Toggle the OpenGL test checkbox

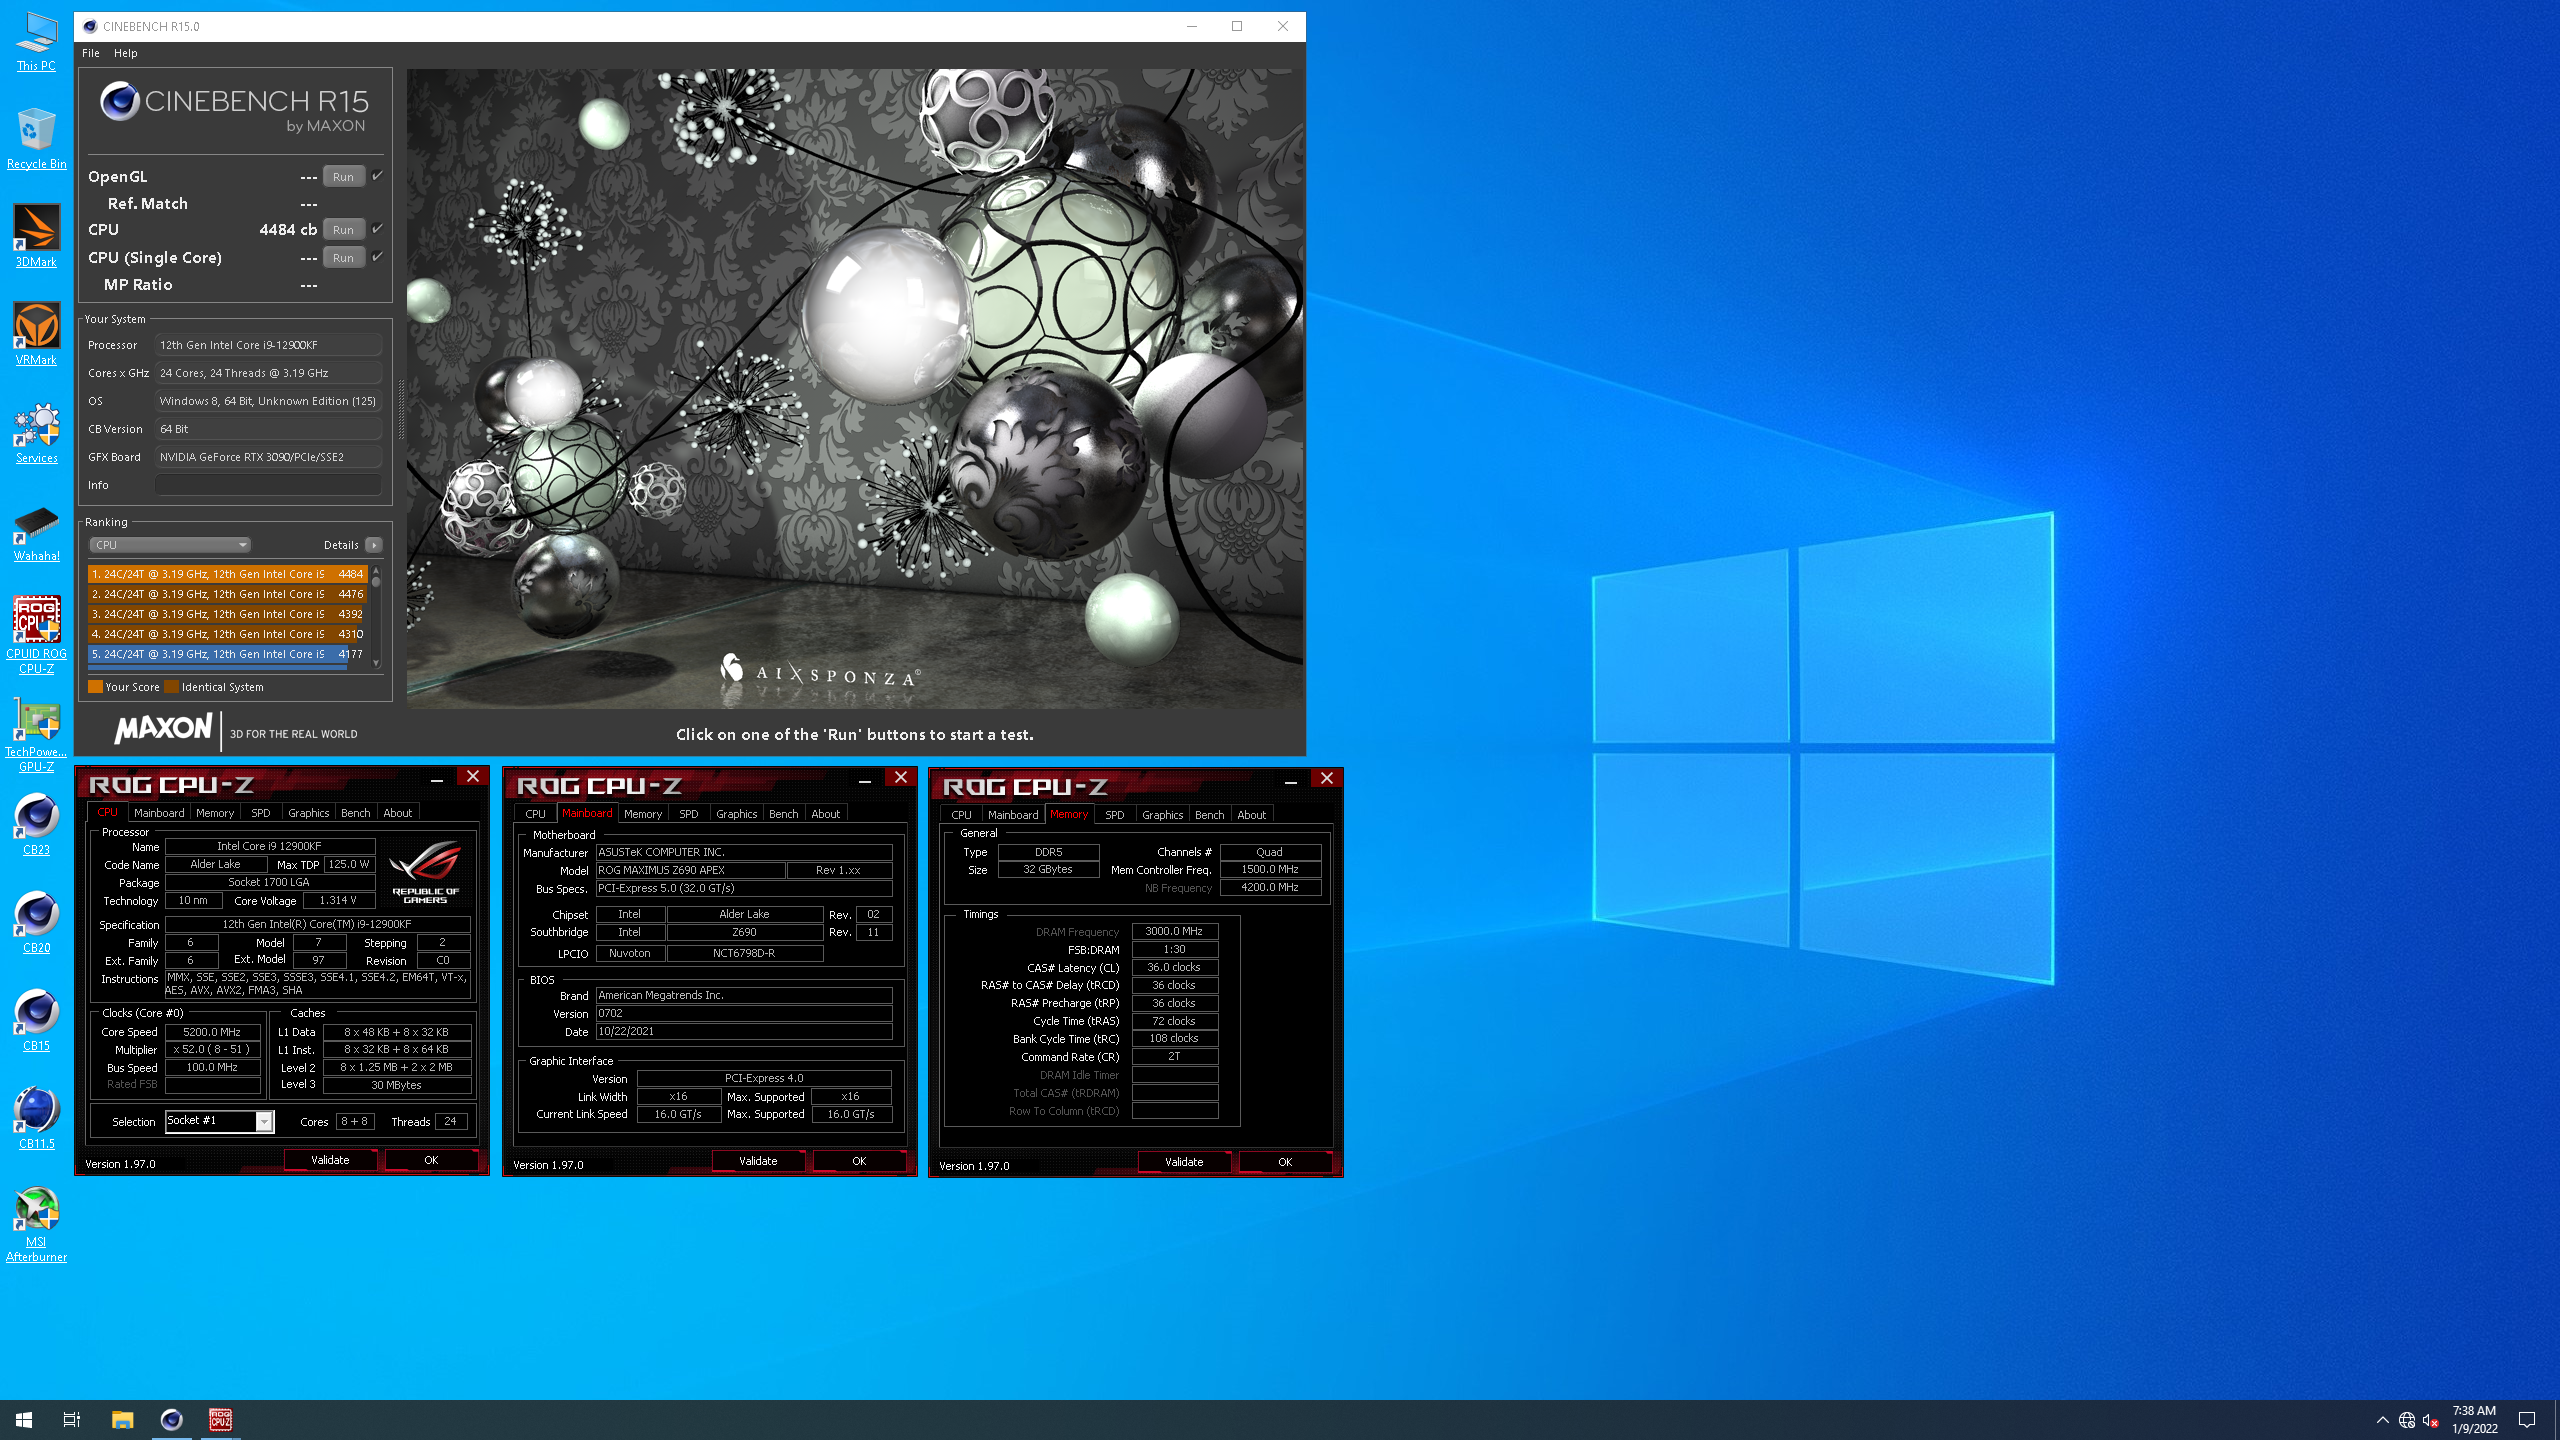click(x=378, y=176)
